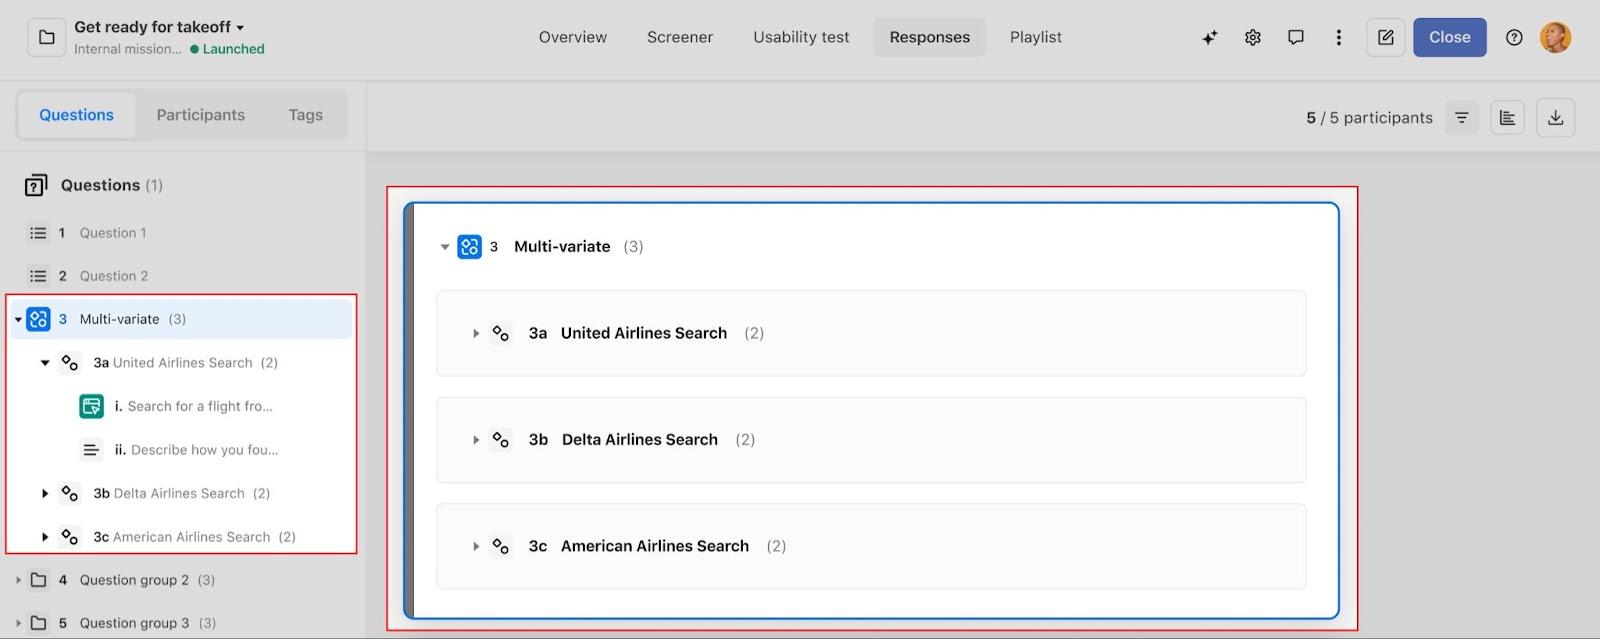This screenshot has width=1600, height=639.
Task: Open the user profile avatar
Action: 1555,37
